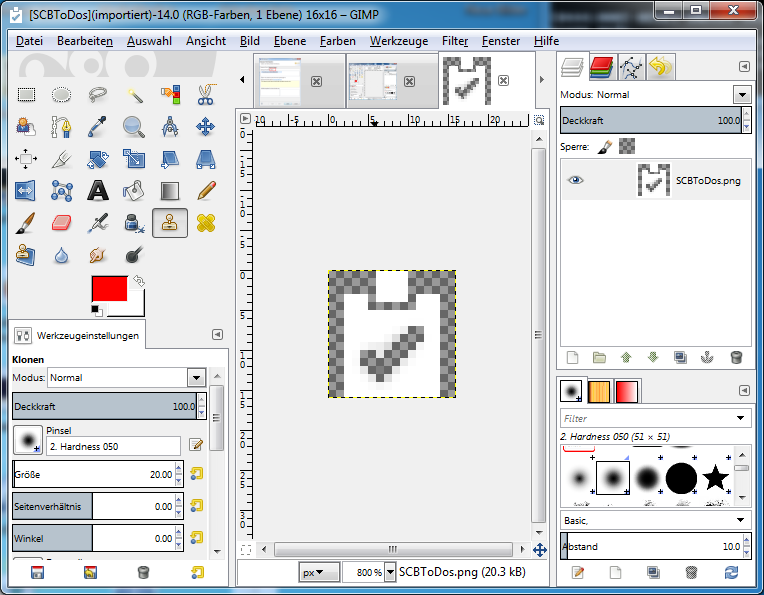Select the Scissors Select tool
The height and width of the screenshot is (595, 764).
pos(206,95)
